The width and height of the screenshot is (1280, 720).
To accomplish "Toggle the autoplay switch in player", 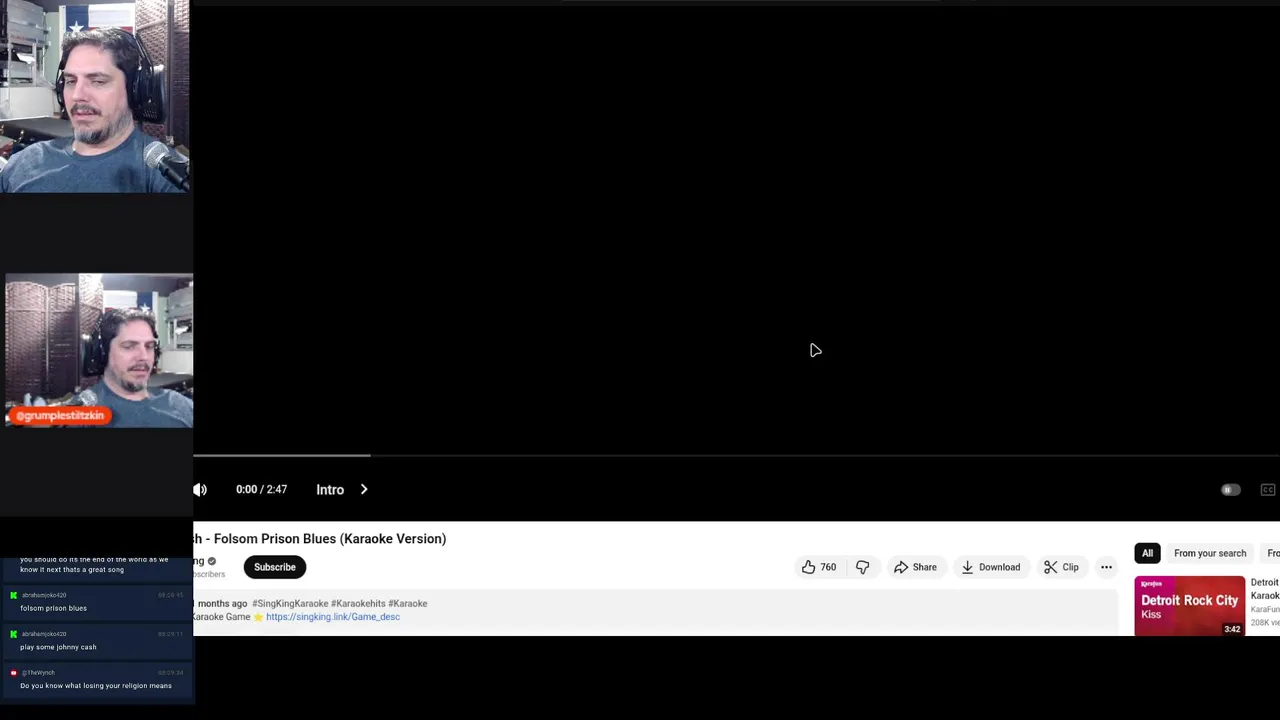I will (1230, 490).
